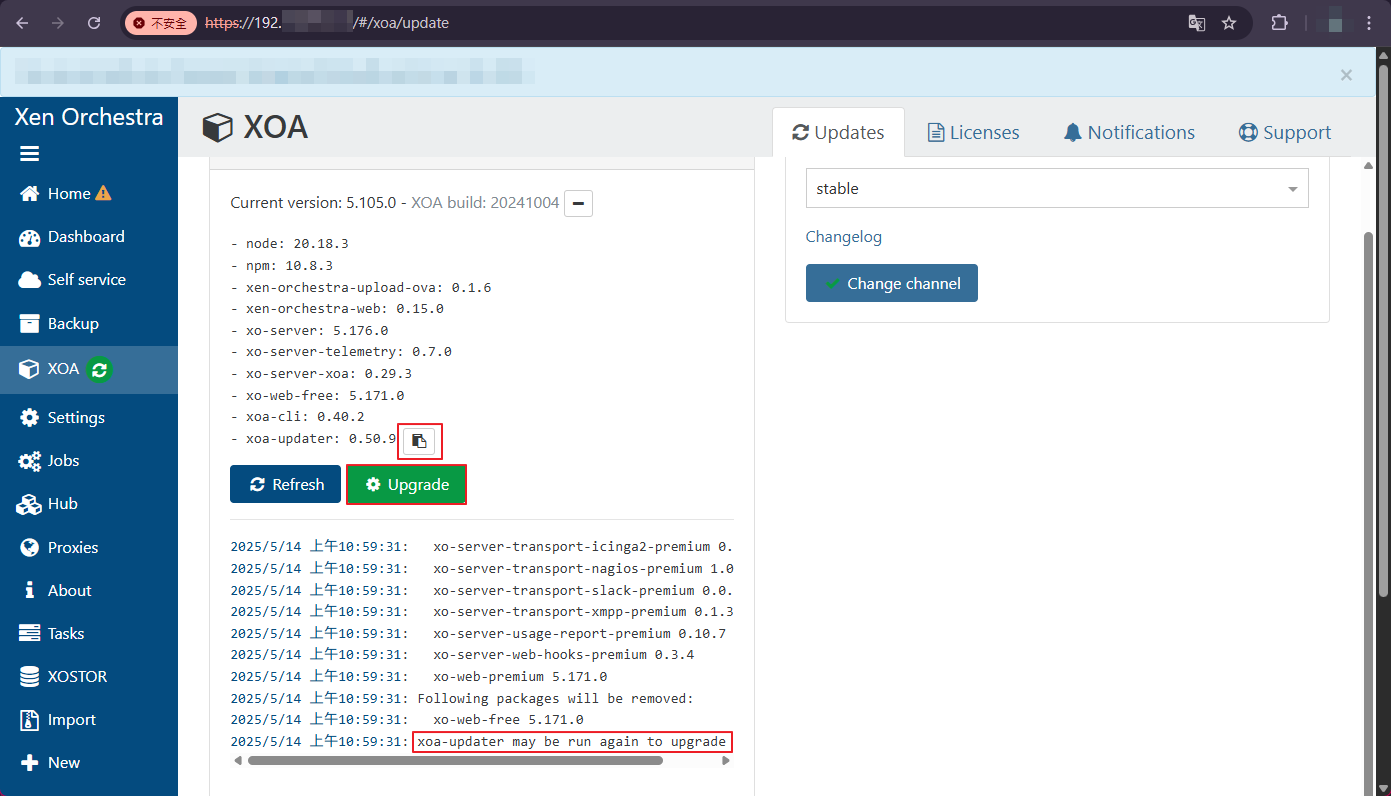Click the browser forward arrow
This screenshot has width=1391, height=796.
(x=58, y=23)
